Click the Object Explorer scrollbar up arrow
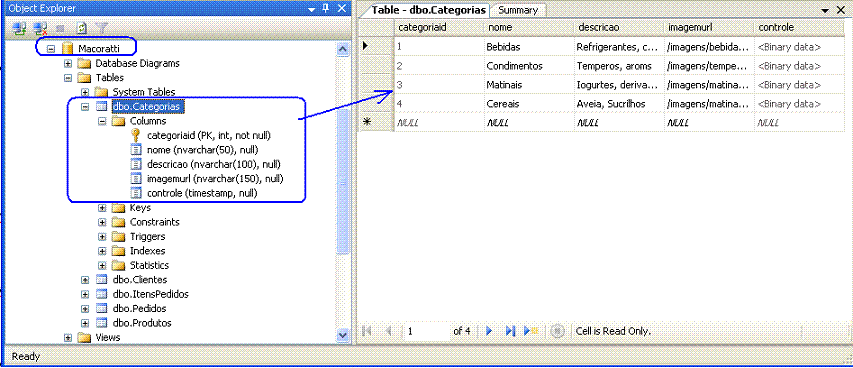Screen dimensions: 853x368 [x=342, y=49]
